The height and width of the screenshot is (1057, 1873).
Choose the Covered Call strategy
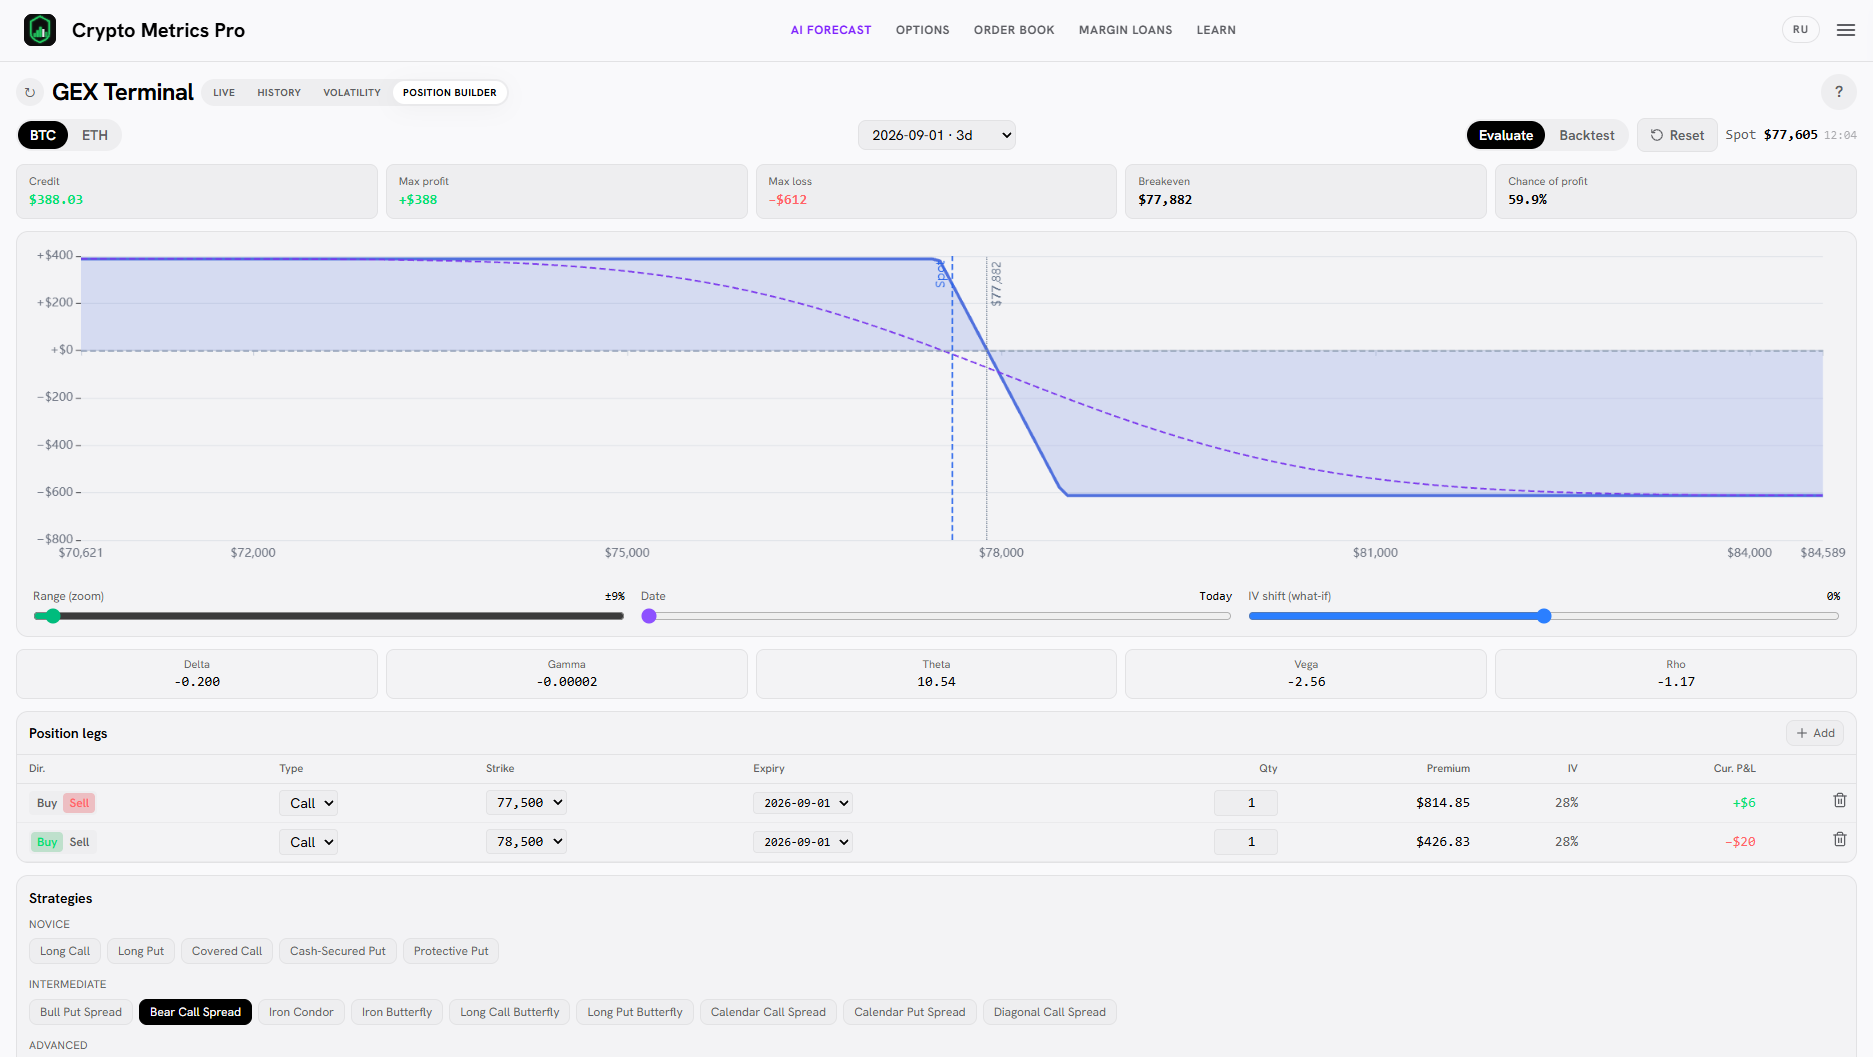(227, 951)
